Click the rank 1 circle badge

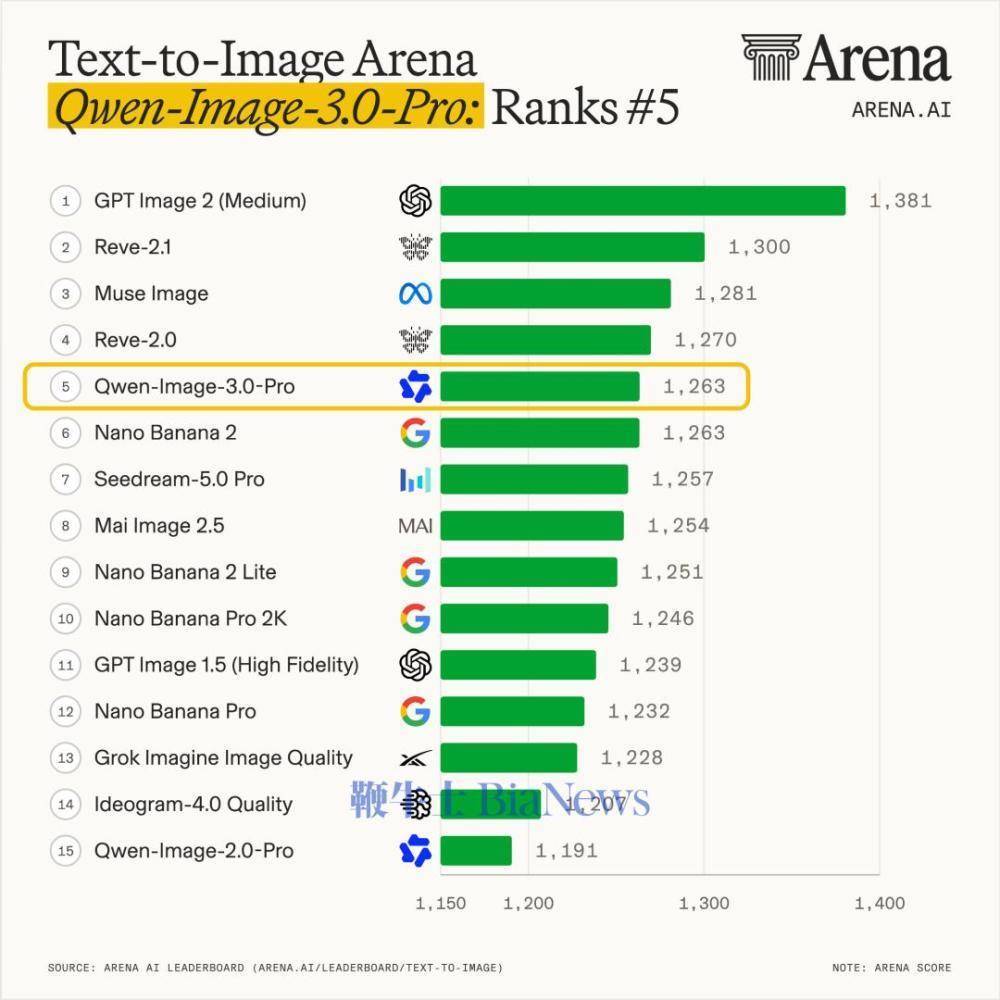click(x=66, y=201)
